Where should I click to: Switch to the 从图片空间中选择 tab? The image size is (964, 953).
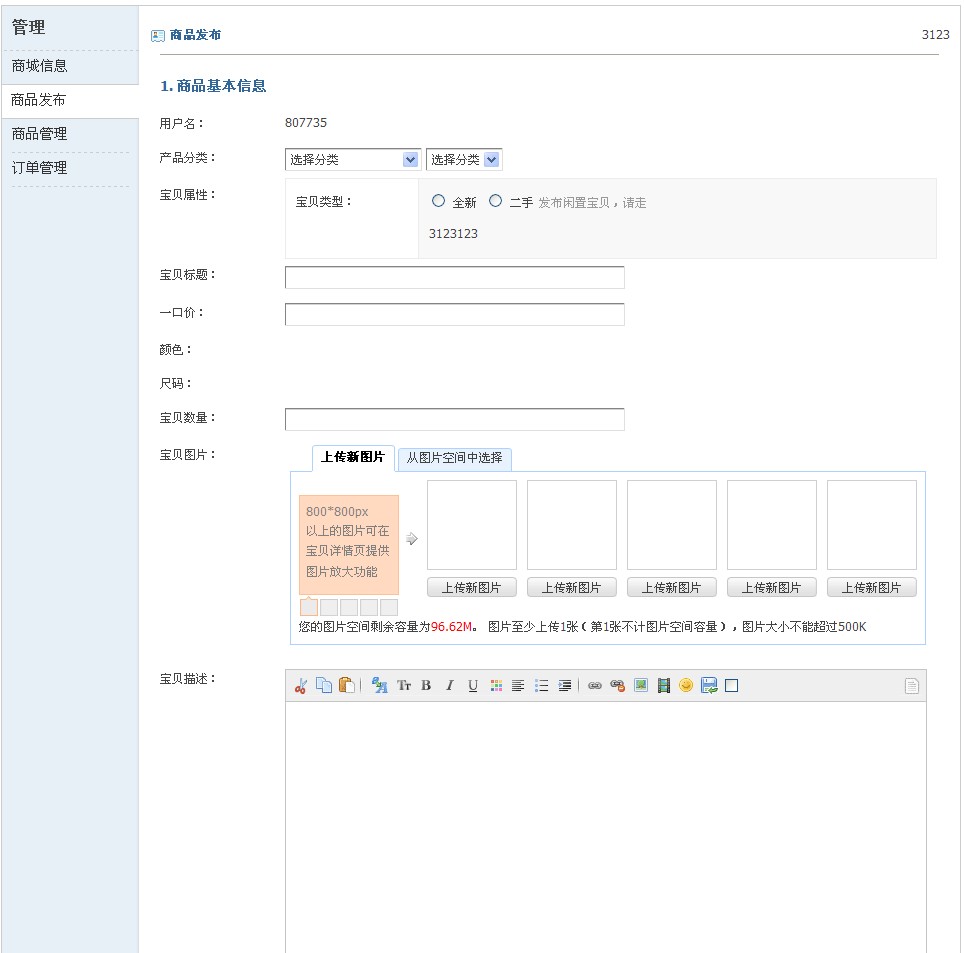click(x=455, y=460)
